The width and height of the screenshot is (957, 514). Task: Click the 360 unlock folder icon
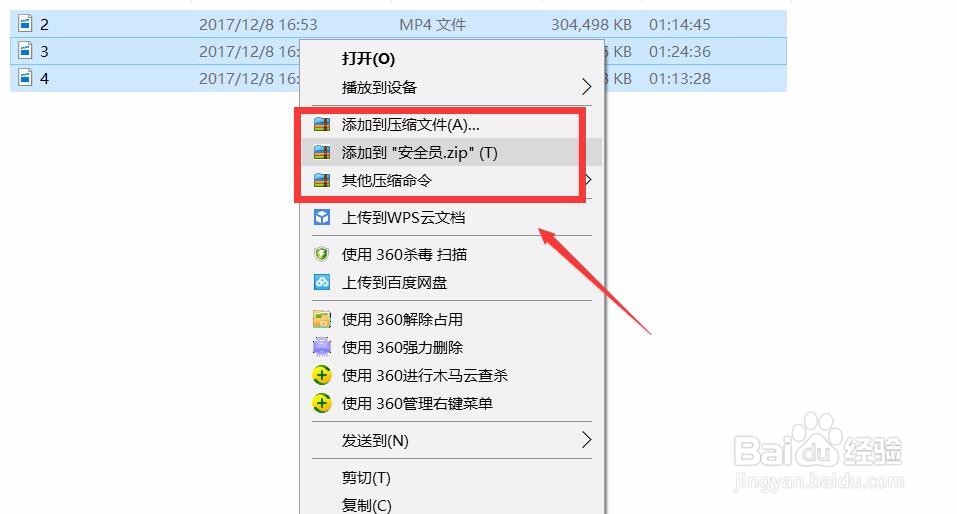322,319
